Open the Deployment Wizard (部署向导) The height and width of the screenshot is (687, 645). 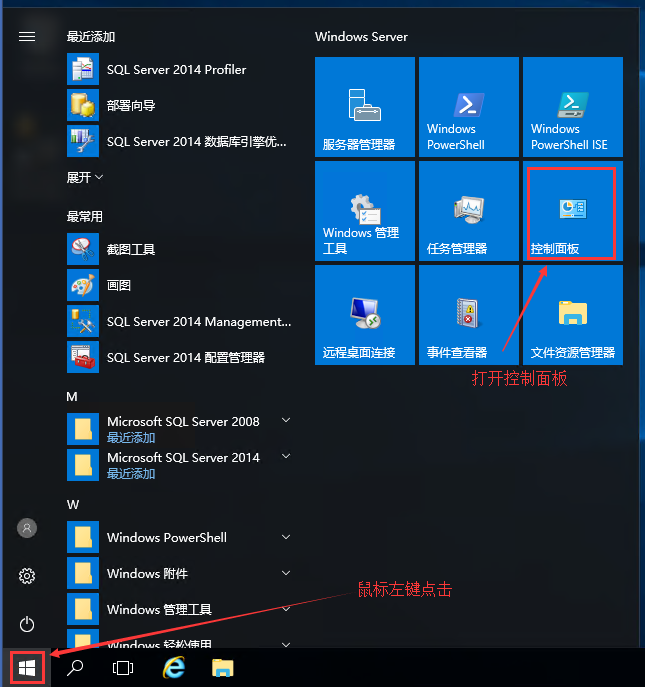(180, 105)
